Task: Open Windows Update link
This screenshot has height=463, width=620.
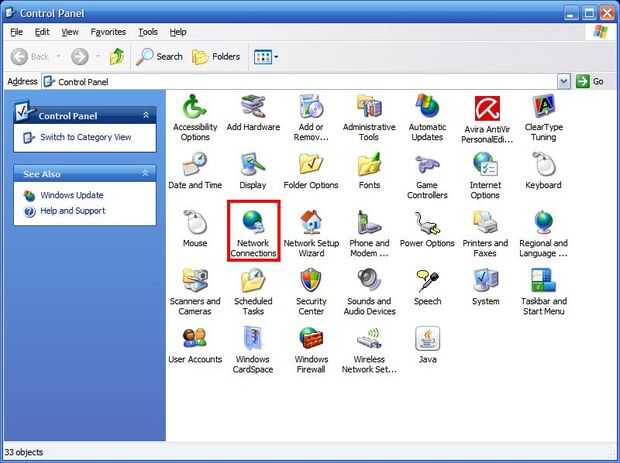Action: tap(72, 195)
